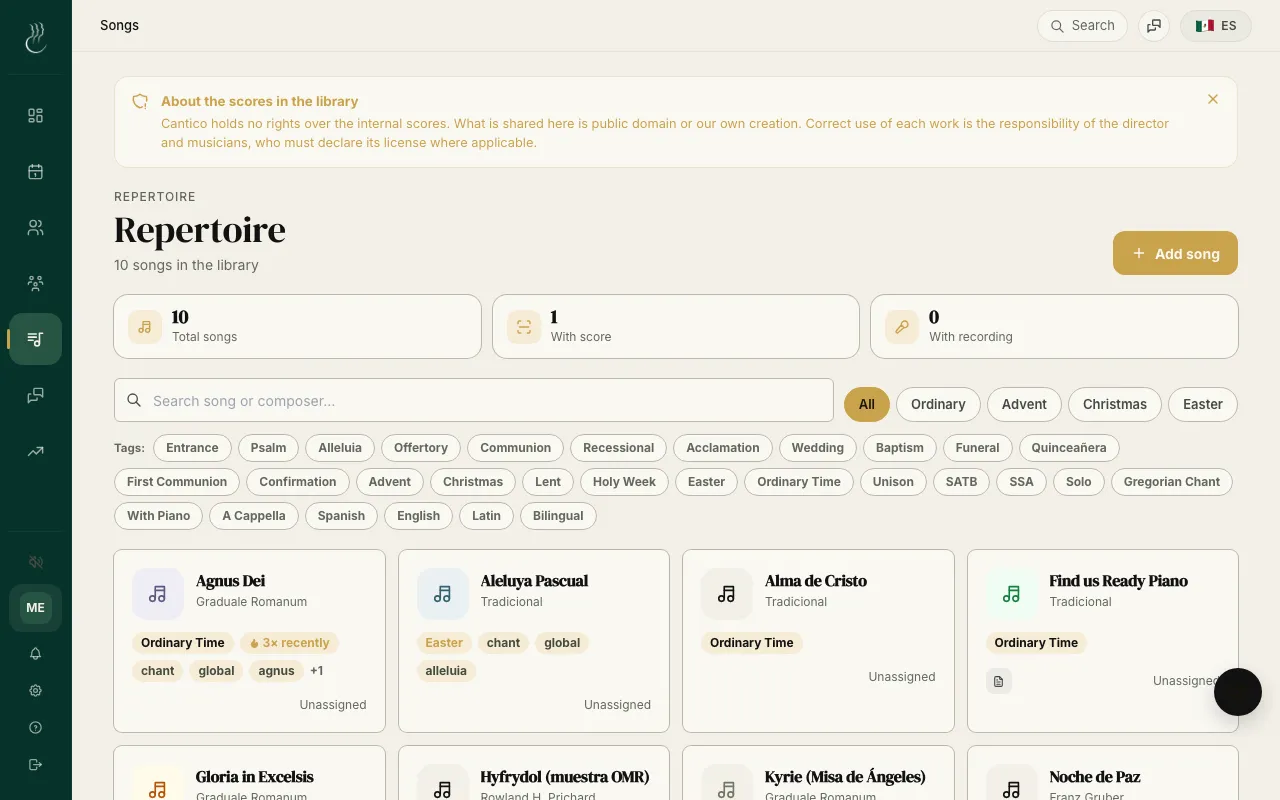
Task: Open the Agnus Dei song title
Action: (x=230, y=581)
